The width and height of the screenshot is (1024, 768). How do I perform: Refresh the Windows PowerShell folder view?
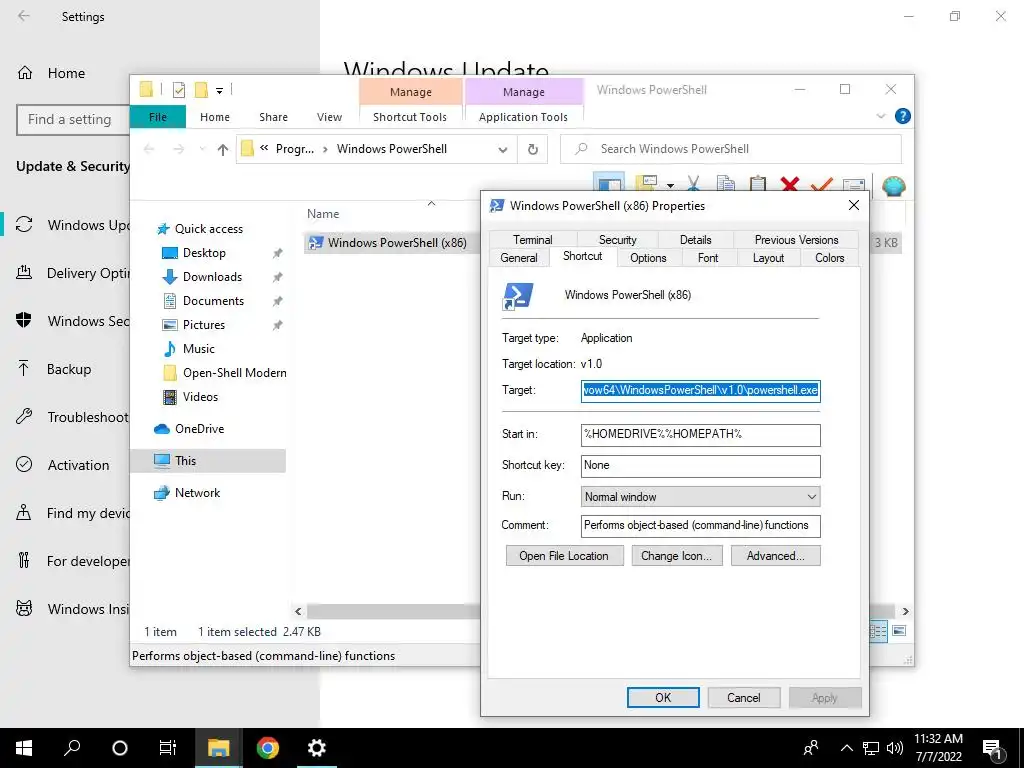click(533, 150)
